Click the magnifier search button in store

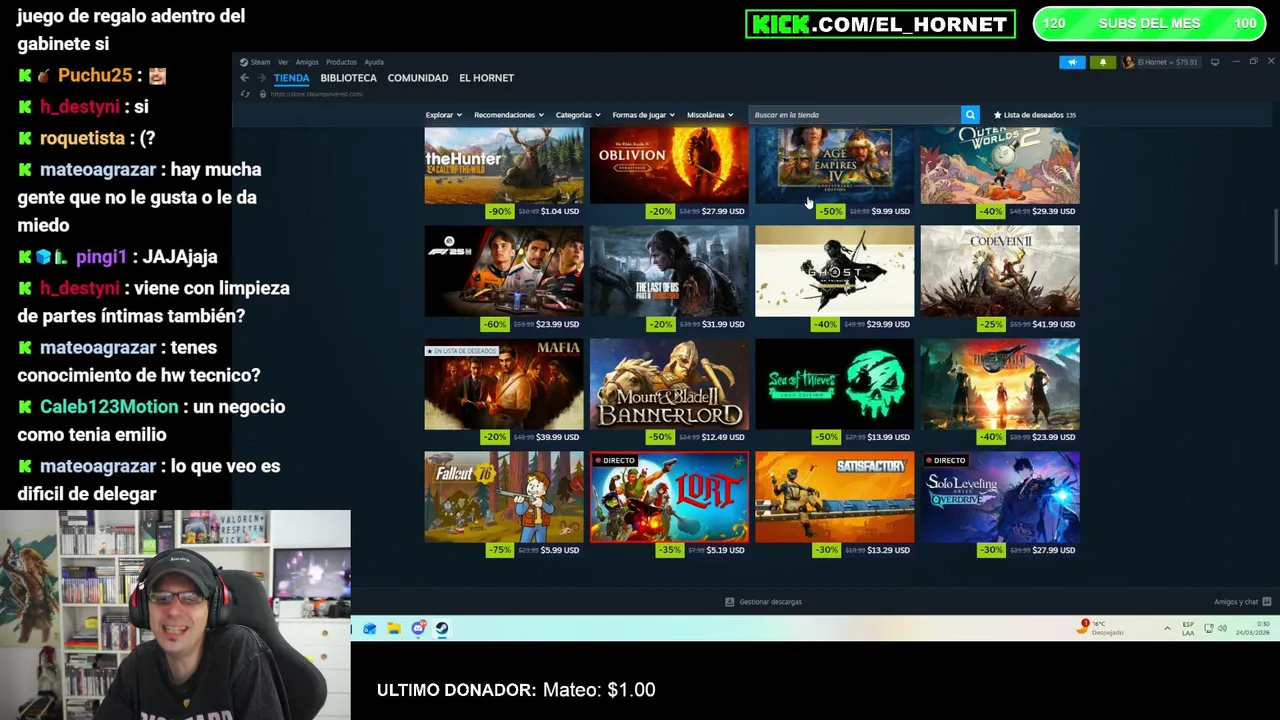[970, 115]
